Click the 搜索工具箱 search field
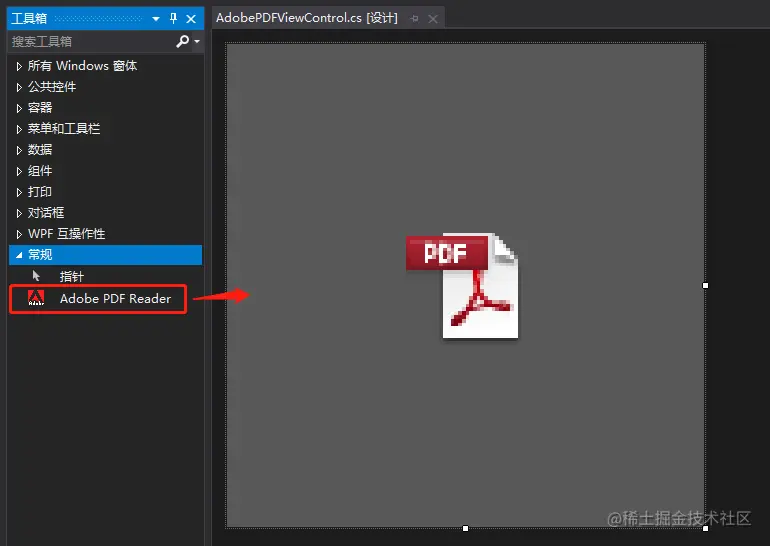The image size is (770, 546). click(91, 42)
